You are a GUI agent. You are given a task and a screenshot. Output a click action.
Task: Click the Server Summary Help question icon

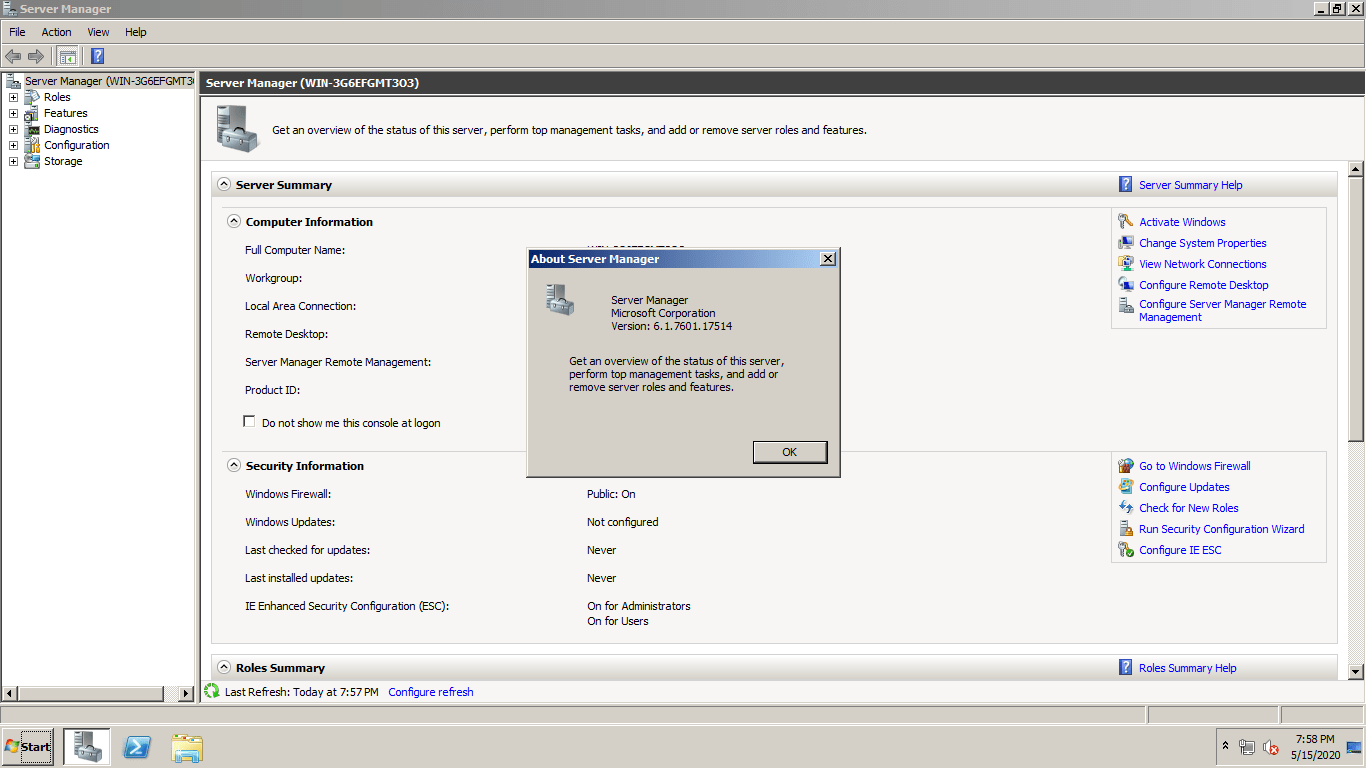(x=1126, y=184)
